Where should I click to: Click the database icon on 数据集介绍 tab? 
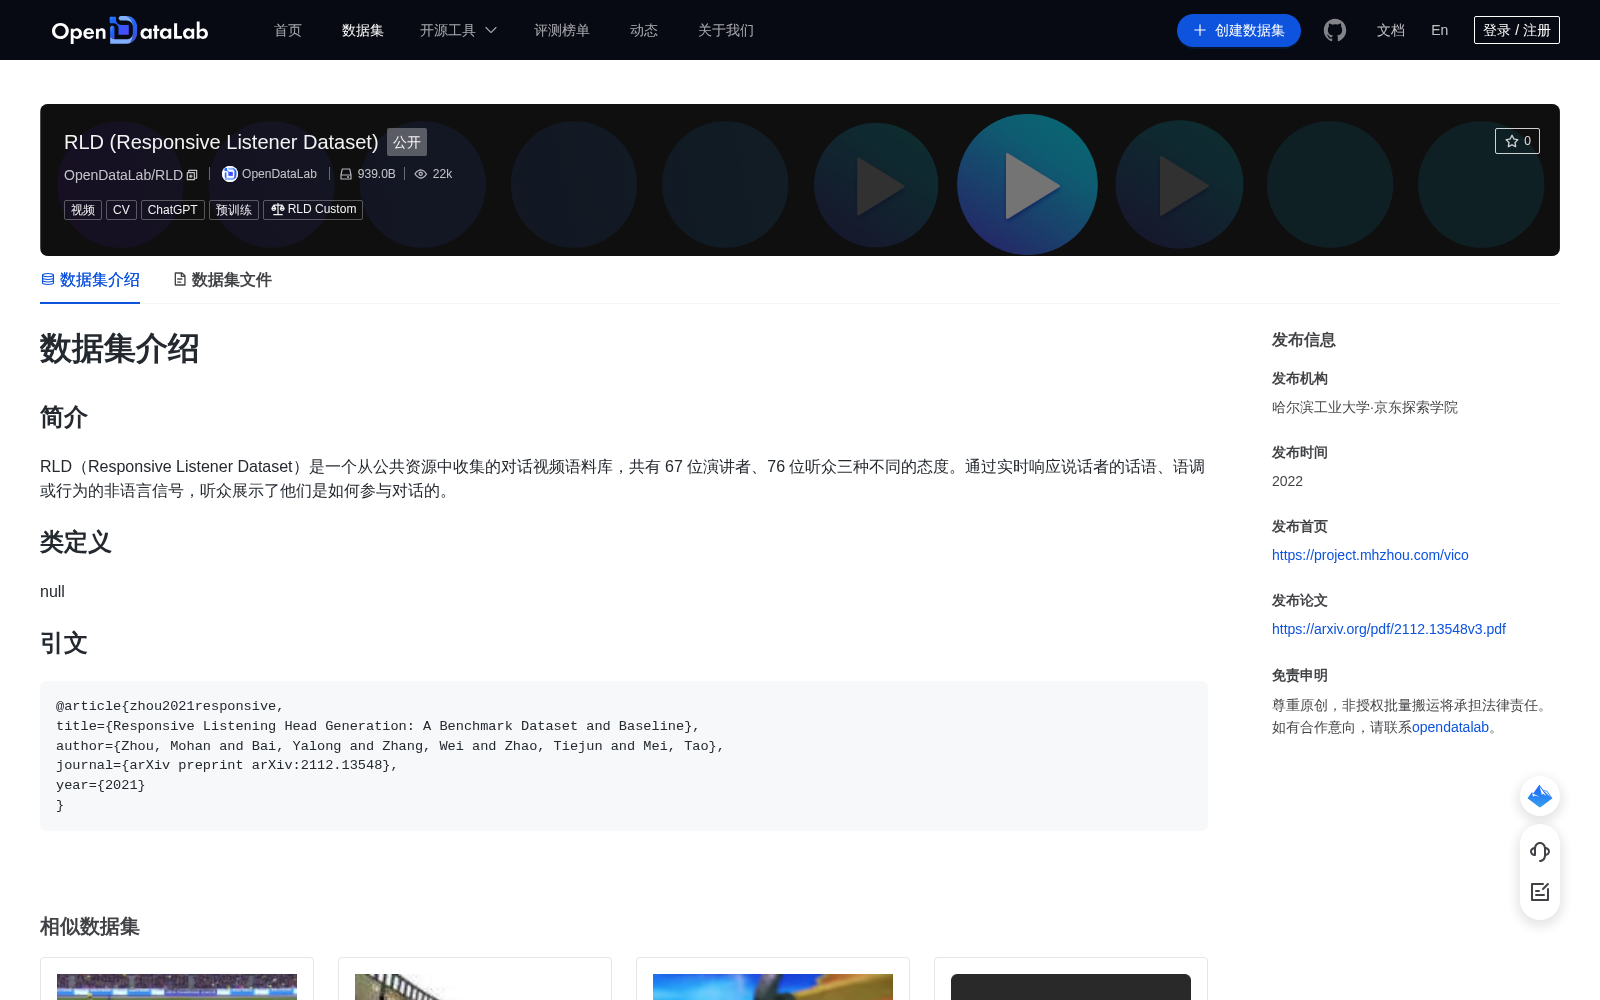[48, 279]
